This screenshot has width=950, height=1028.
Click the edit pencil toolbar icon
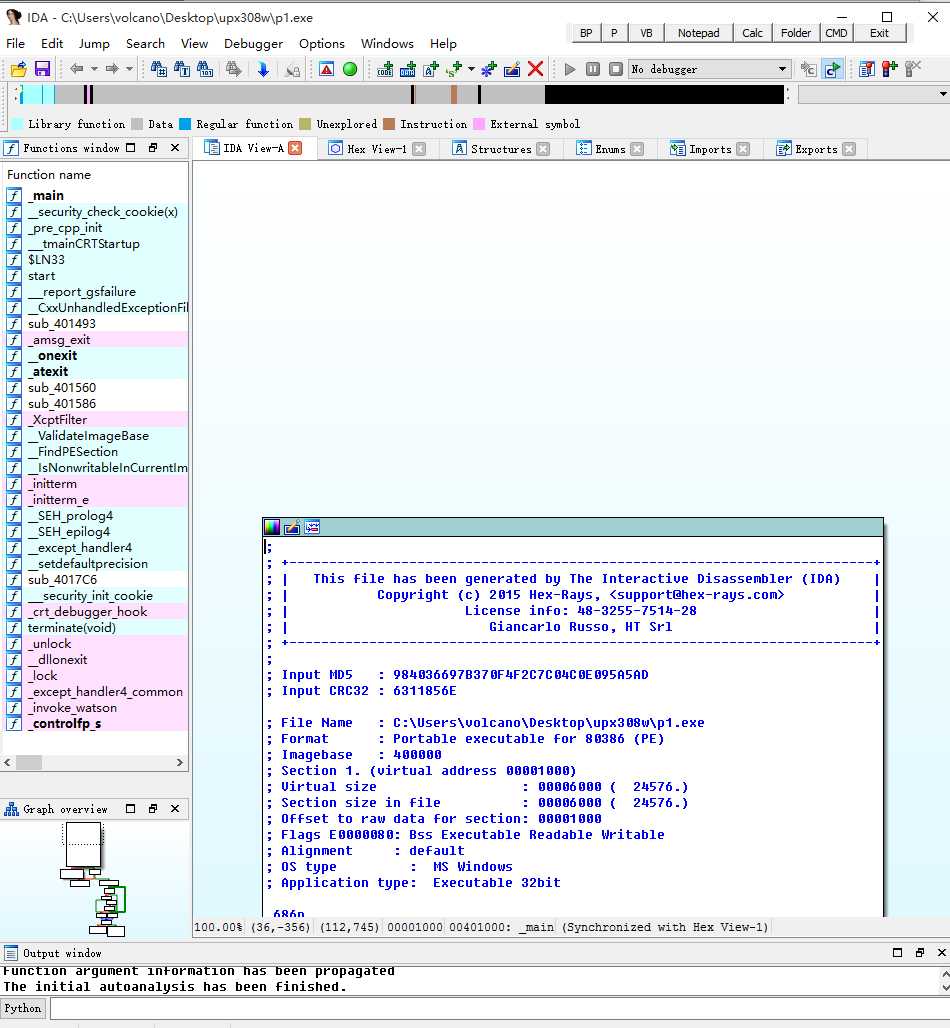[x=512, y=69]
